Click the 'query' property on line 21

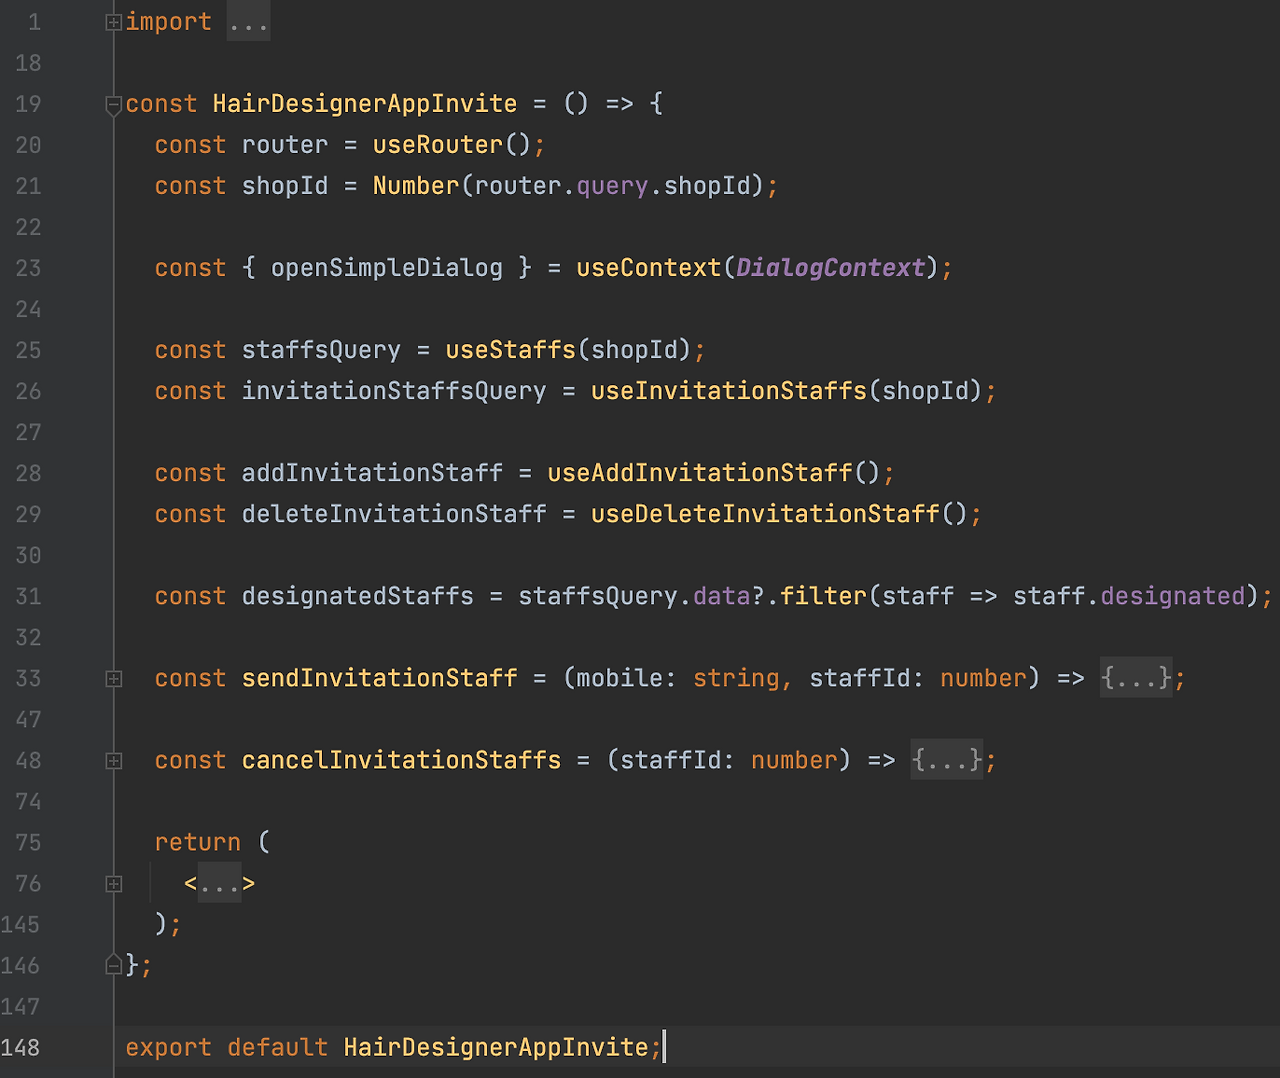(x=612, y=186)
